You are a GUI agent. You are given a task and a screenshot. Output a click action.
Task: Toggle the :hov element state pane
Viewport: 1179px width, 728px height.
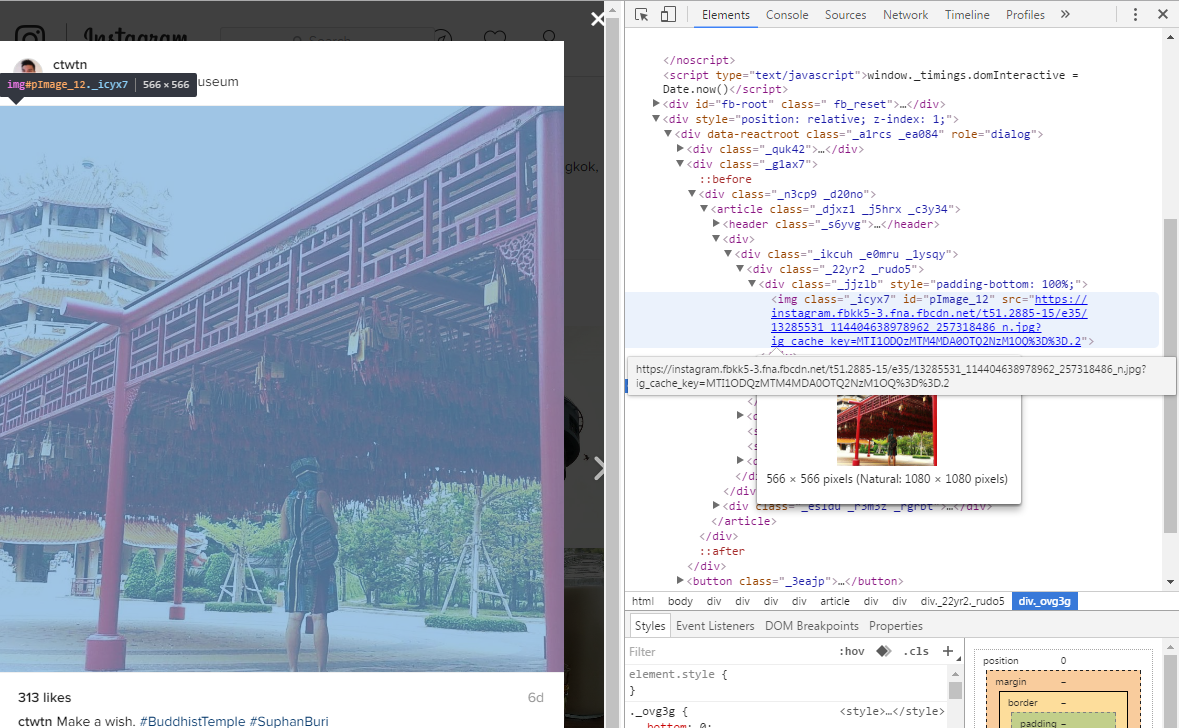[852, 651]
